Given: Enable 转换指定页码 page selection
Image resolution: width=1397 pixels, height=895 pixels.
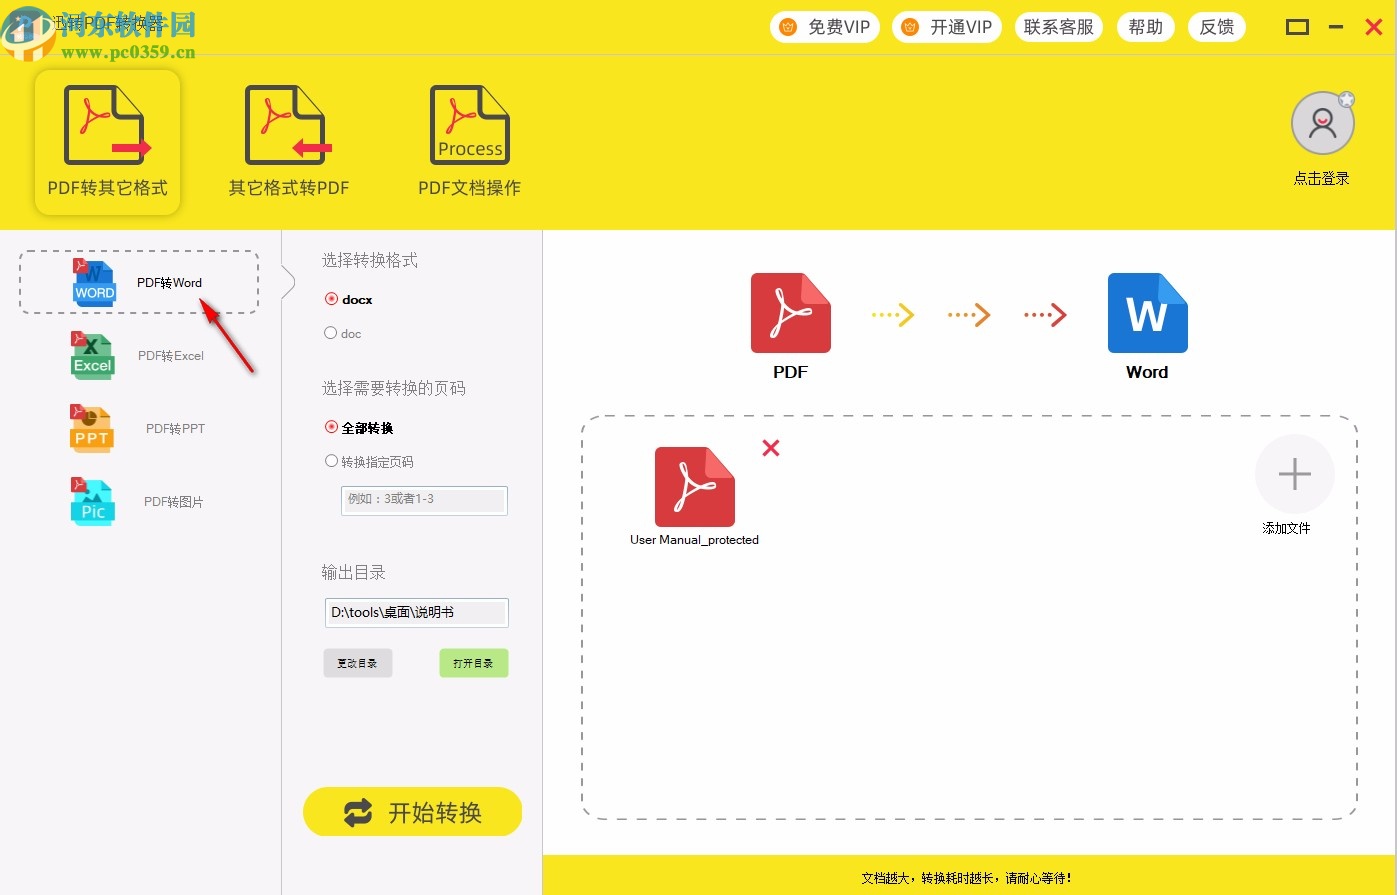Looking at the screenshot, I should (331, 461).
